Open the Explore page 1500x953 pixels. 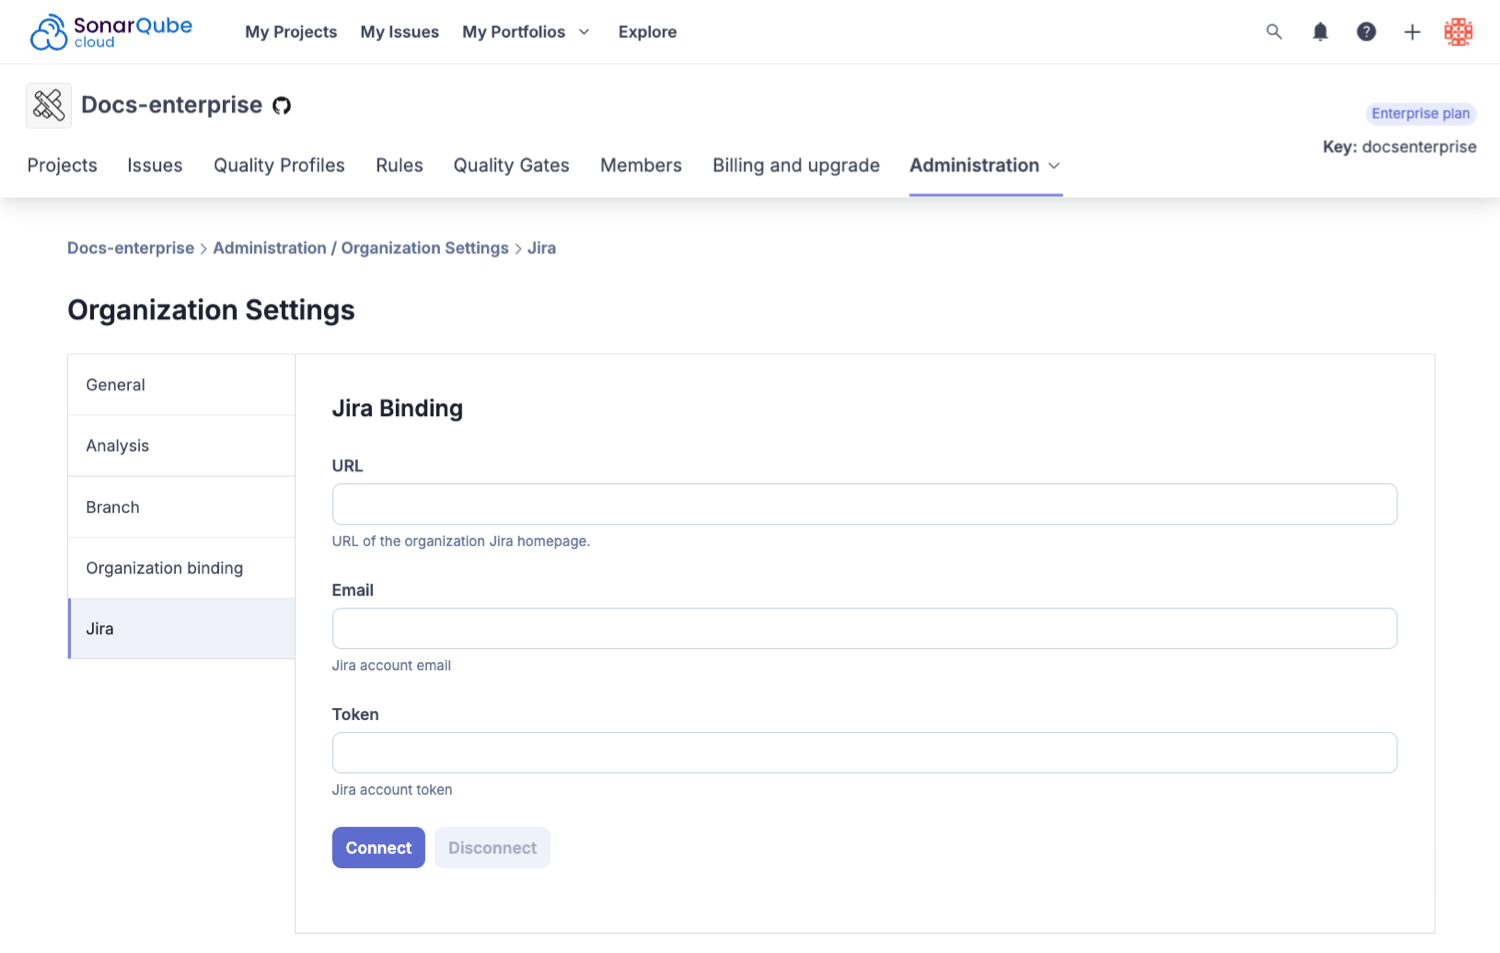pyautogui.click(x=647, y=32)
